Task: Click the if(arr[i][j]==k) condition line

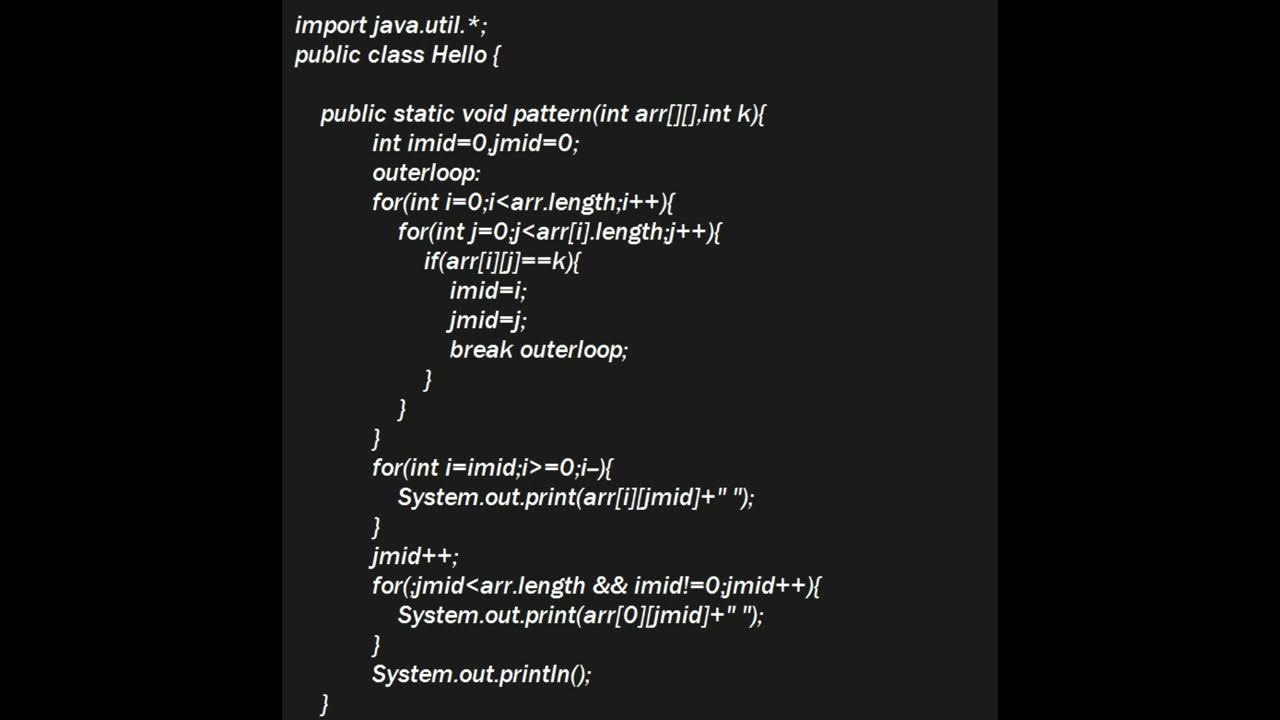Action: coord(502,261)
